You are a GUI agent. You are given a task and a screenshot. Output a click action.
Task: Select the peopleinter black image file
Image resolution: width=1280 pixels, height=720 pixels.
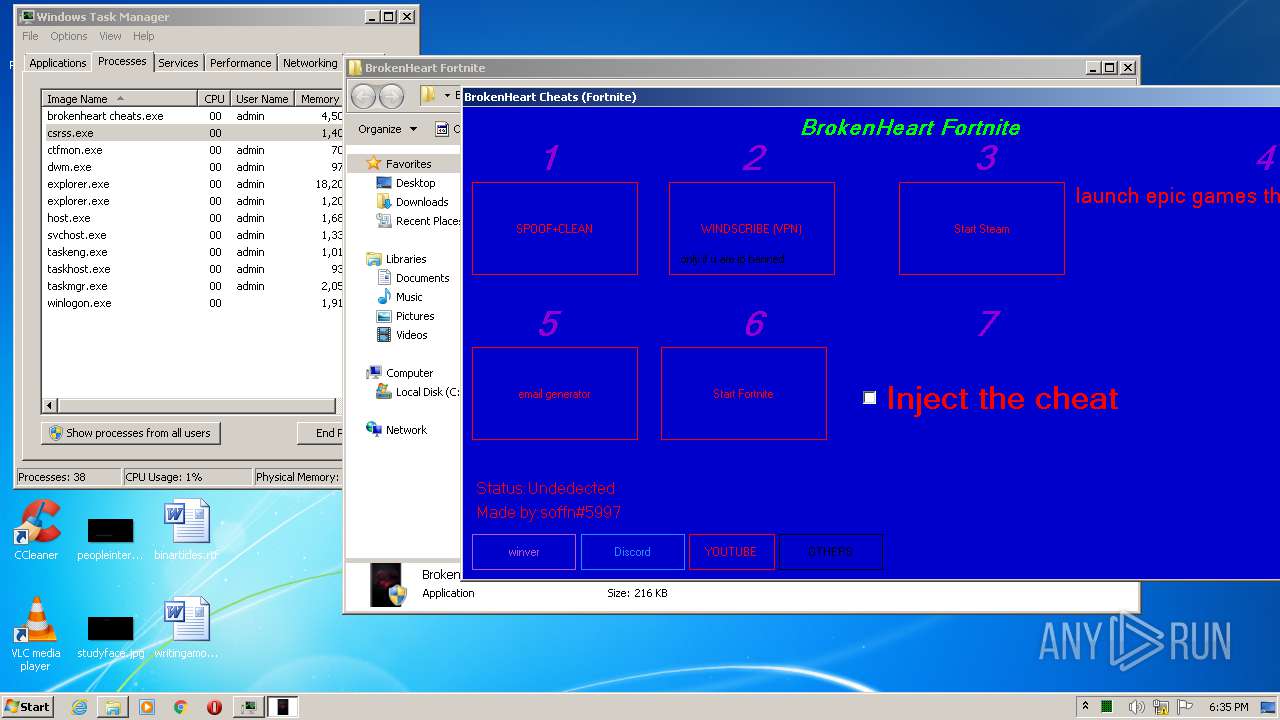(x=110, y=538)
